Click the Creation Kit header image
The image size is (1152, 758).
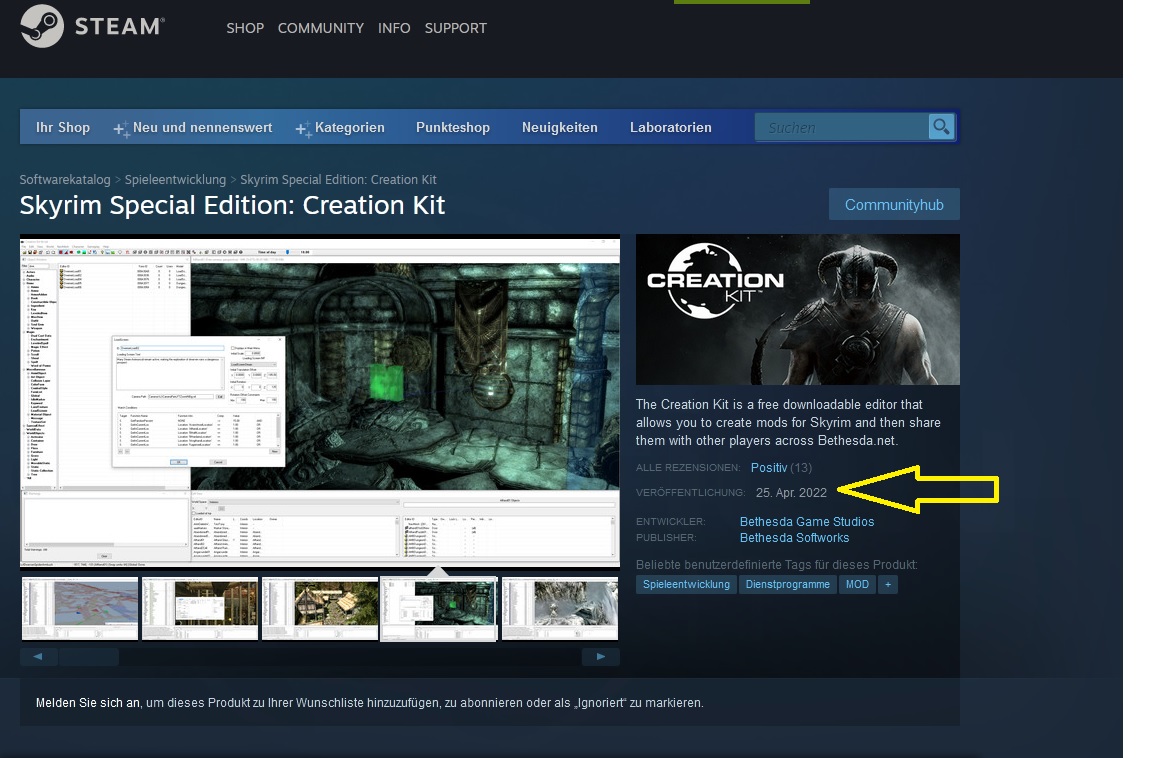tap(797, 309)
